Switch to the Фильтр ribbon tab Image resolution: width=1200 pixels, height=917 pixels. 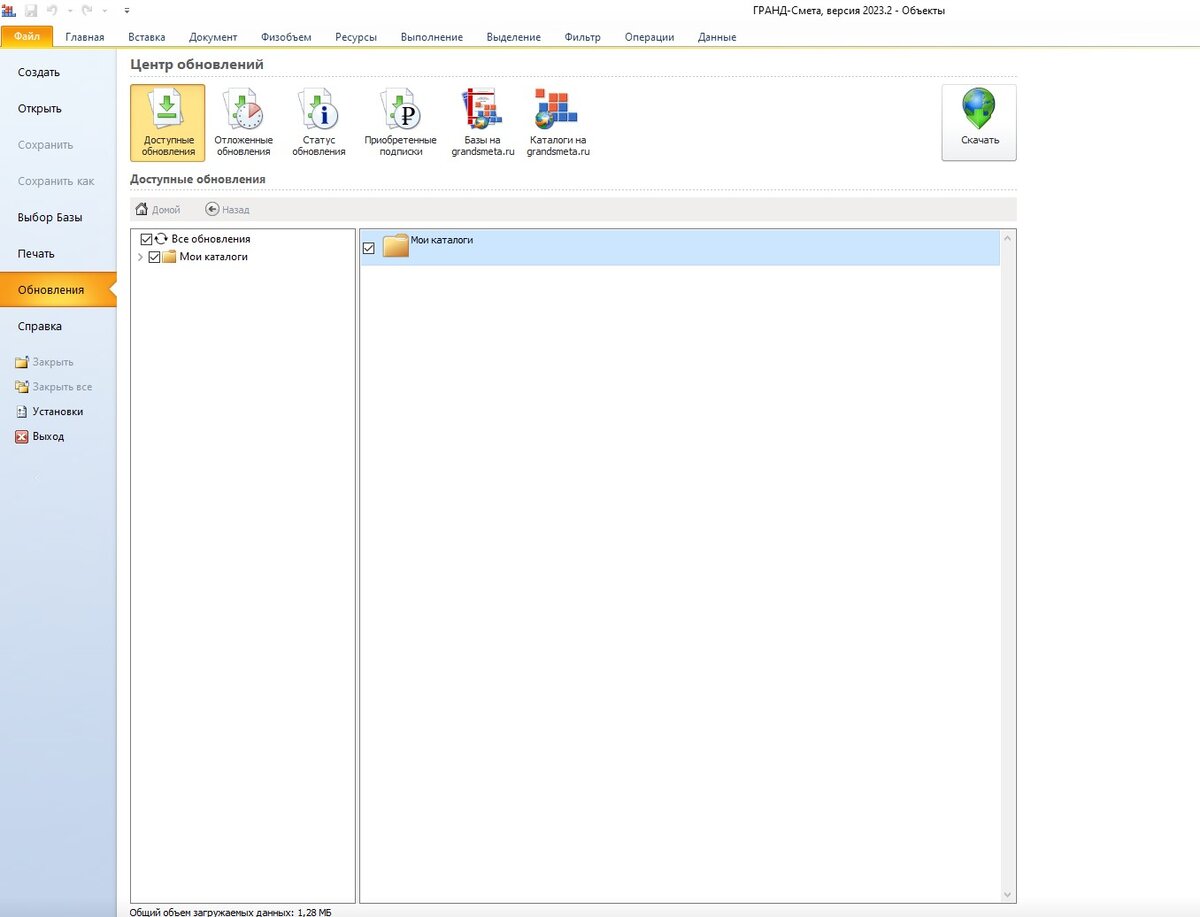(x=582, y=37)
